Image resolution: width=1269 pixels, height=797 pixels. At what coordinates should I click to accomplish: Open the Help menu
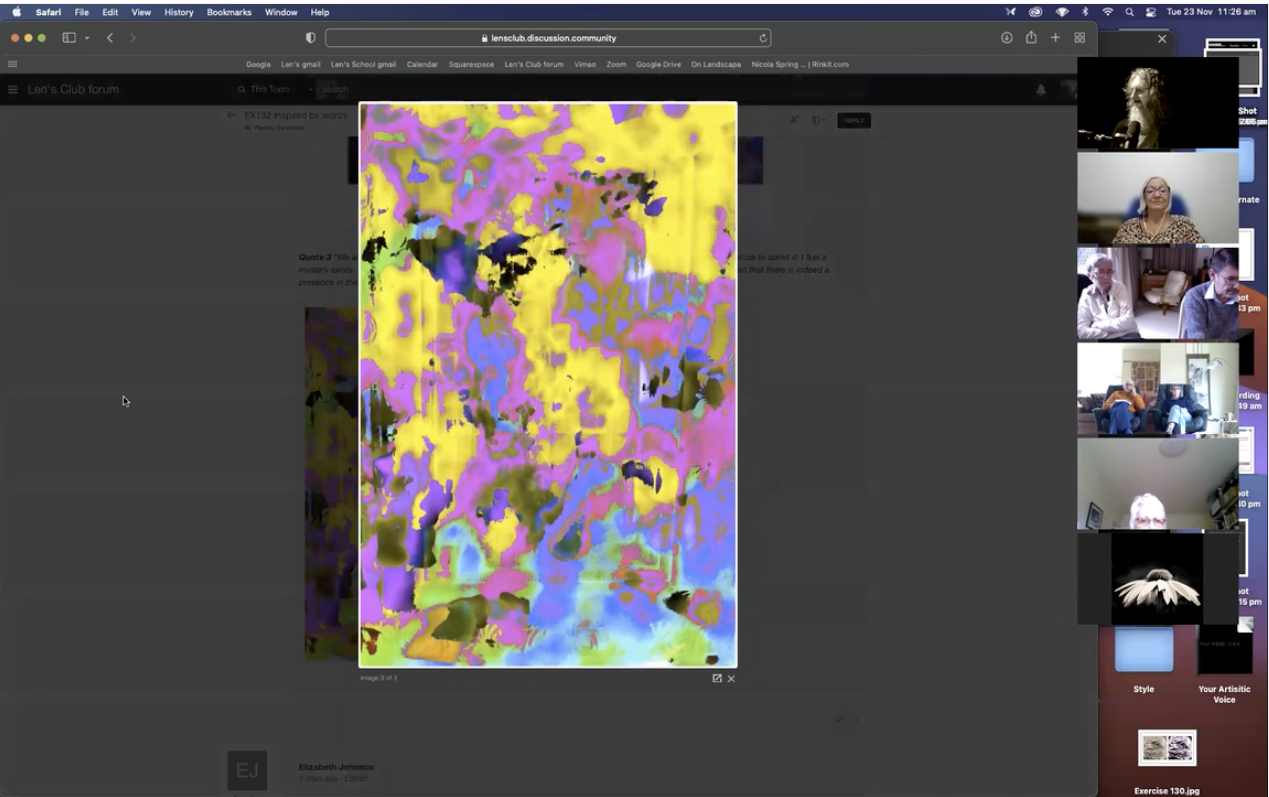click(x=320, y=12)
